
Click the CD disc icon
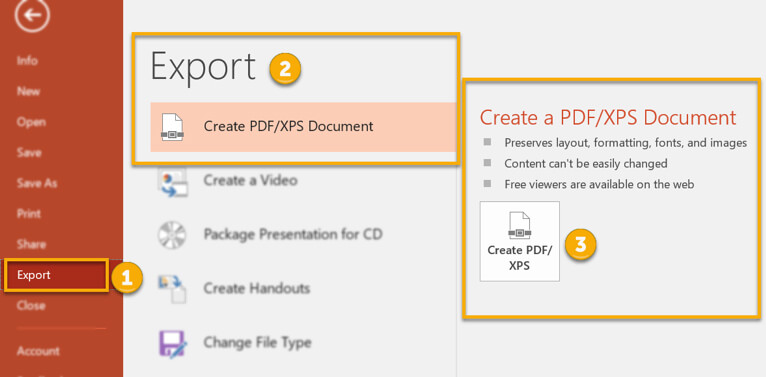click(x=172, y=235)
